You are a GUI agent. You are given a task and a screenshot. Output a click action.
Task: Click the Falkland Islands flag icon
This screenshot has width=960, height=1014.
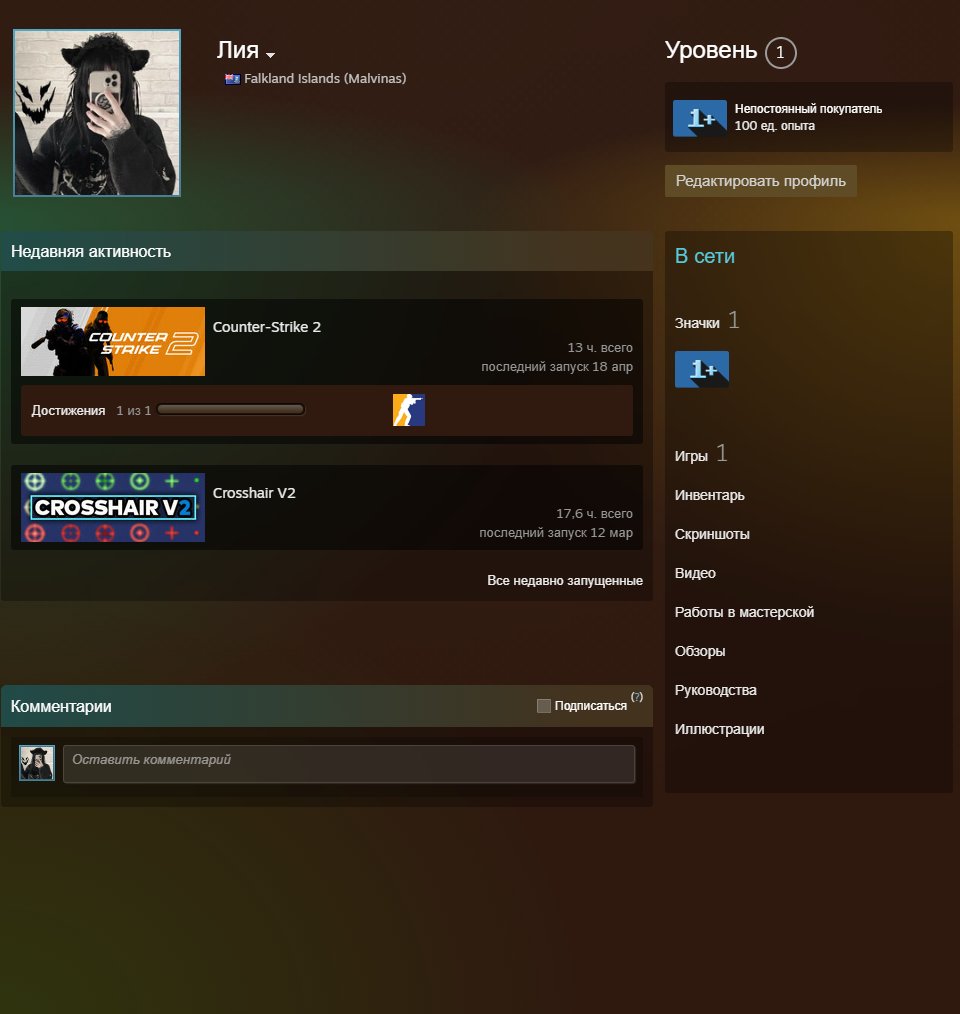click(x=232, y=79)
